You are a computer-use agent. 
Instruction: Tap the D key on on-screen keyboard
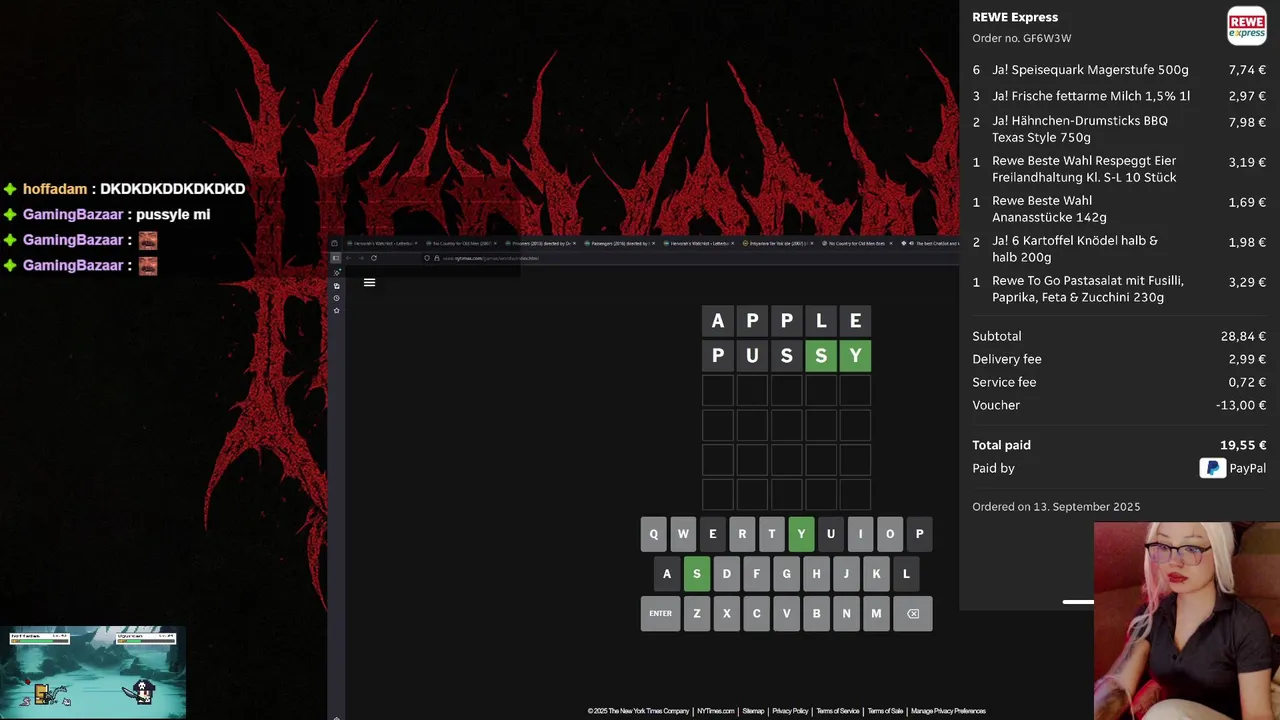point(727,574)
